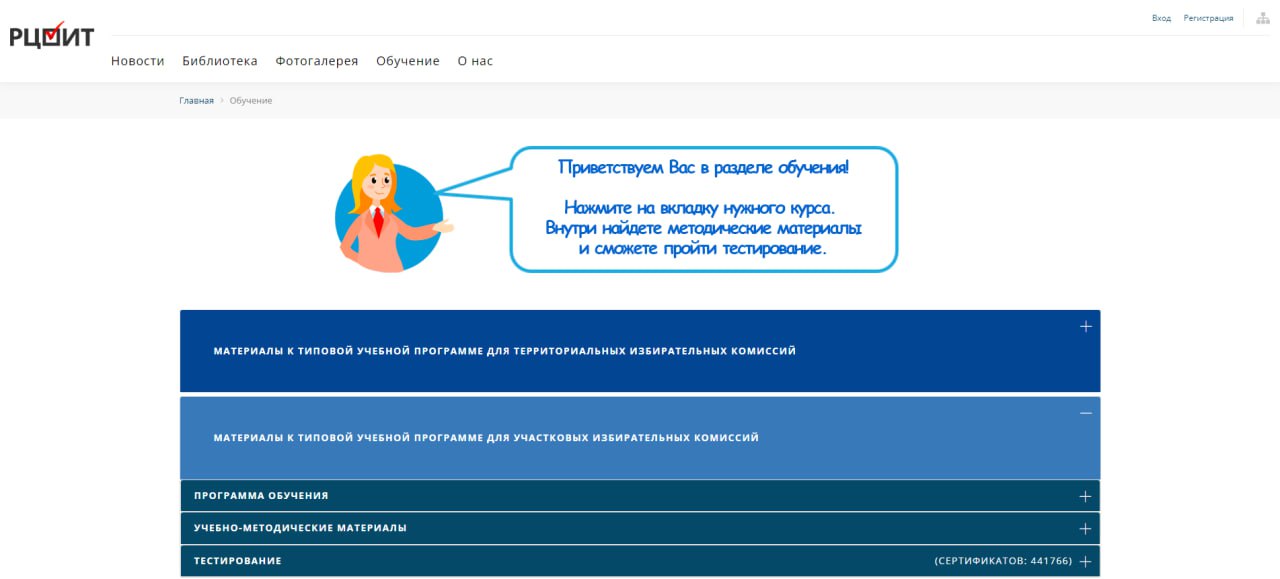Collapse материалы для участковых избирательных комиссий title
The width and height of the screenshot is (1280, 579).
point(486,438)
